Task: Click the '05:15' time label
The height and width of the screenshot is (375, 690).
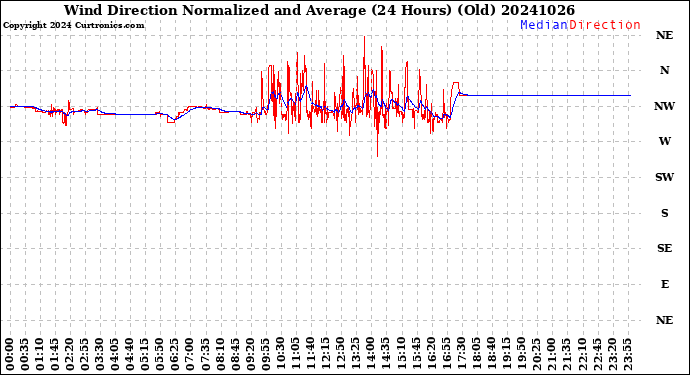Action: (x=146, y=354)
